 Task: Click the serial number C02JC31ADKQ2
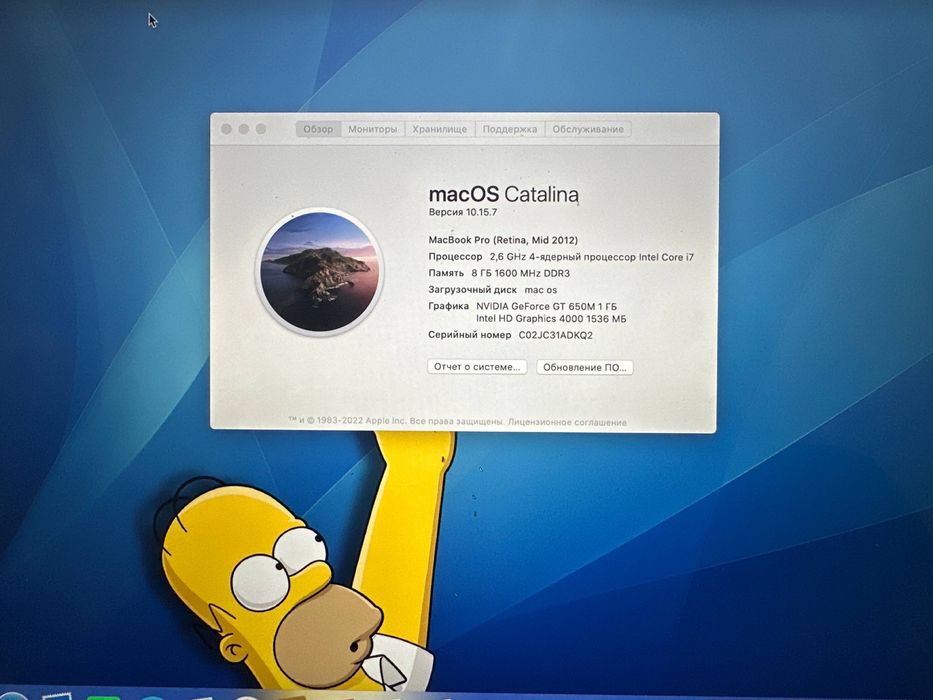pyautogui.click(x=556, y=335)
